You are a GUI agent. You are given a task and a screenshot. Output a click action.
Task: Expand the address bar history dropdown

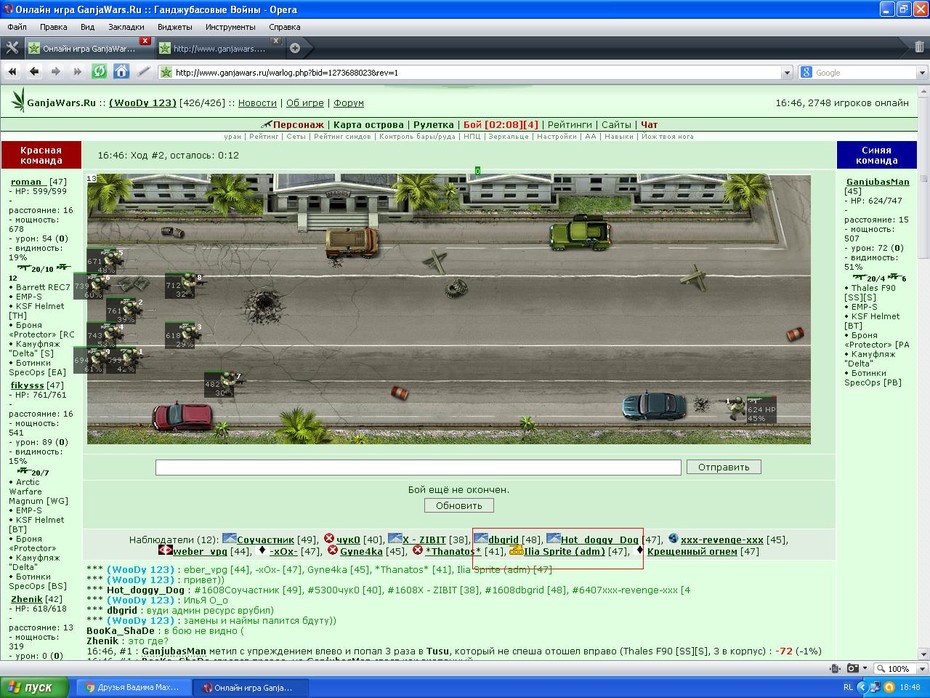point(787,72)
